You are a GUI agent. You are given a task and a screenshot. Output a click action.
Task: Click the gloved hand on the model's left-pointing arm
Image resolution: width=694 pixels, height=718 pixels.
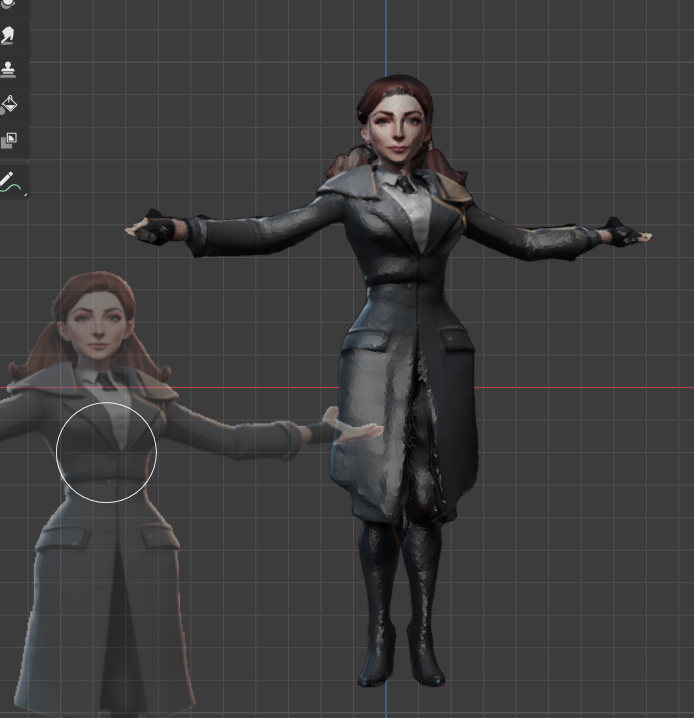[x=155, y=229]
